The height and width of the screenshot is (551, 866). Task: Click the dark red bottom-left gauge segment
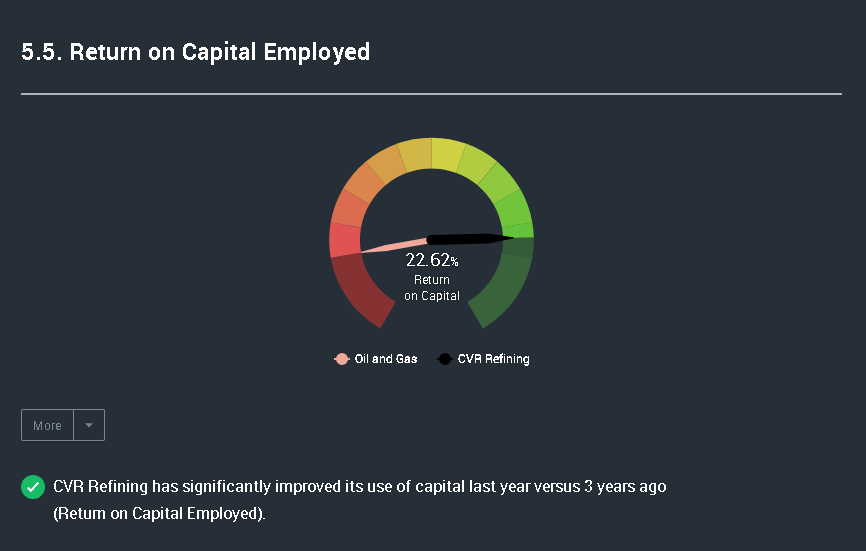(363, 289)
